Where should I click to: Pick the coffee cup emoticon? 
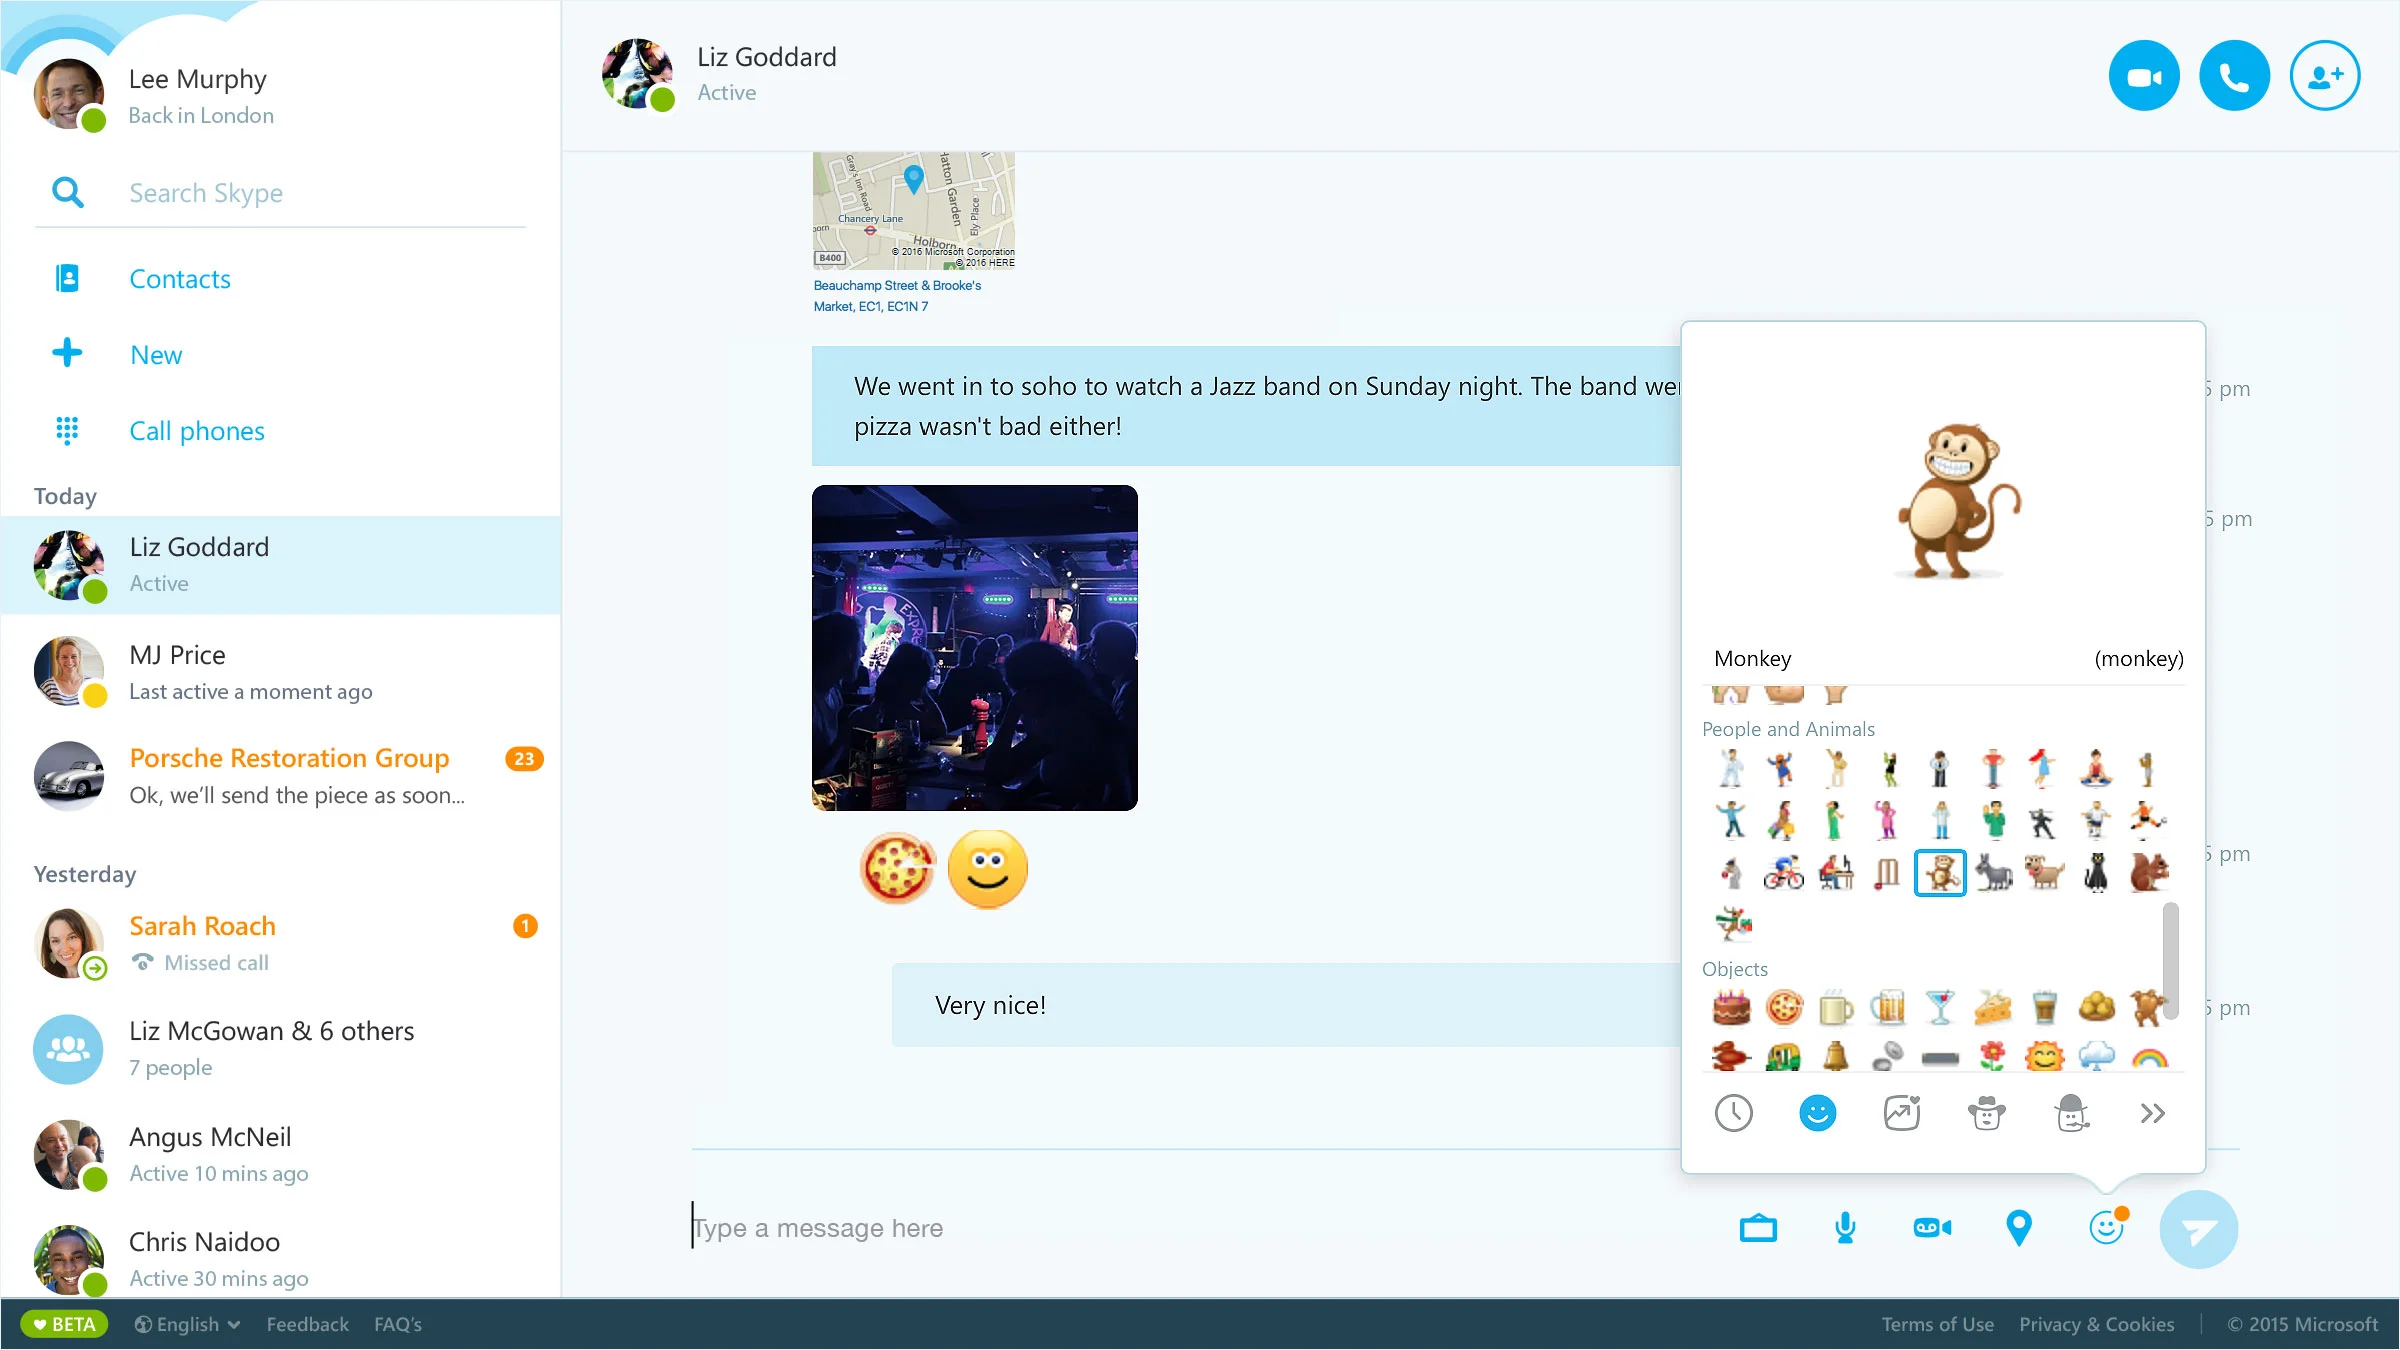click(x=2044, y=1007)
